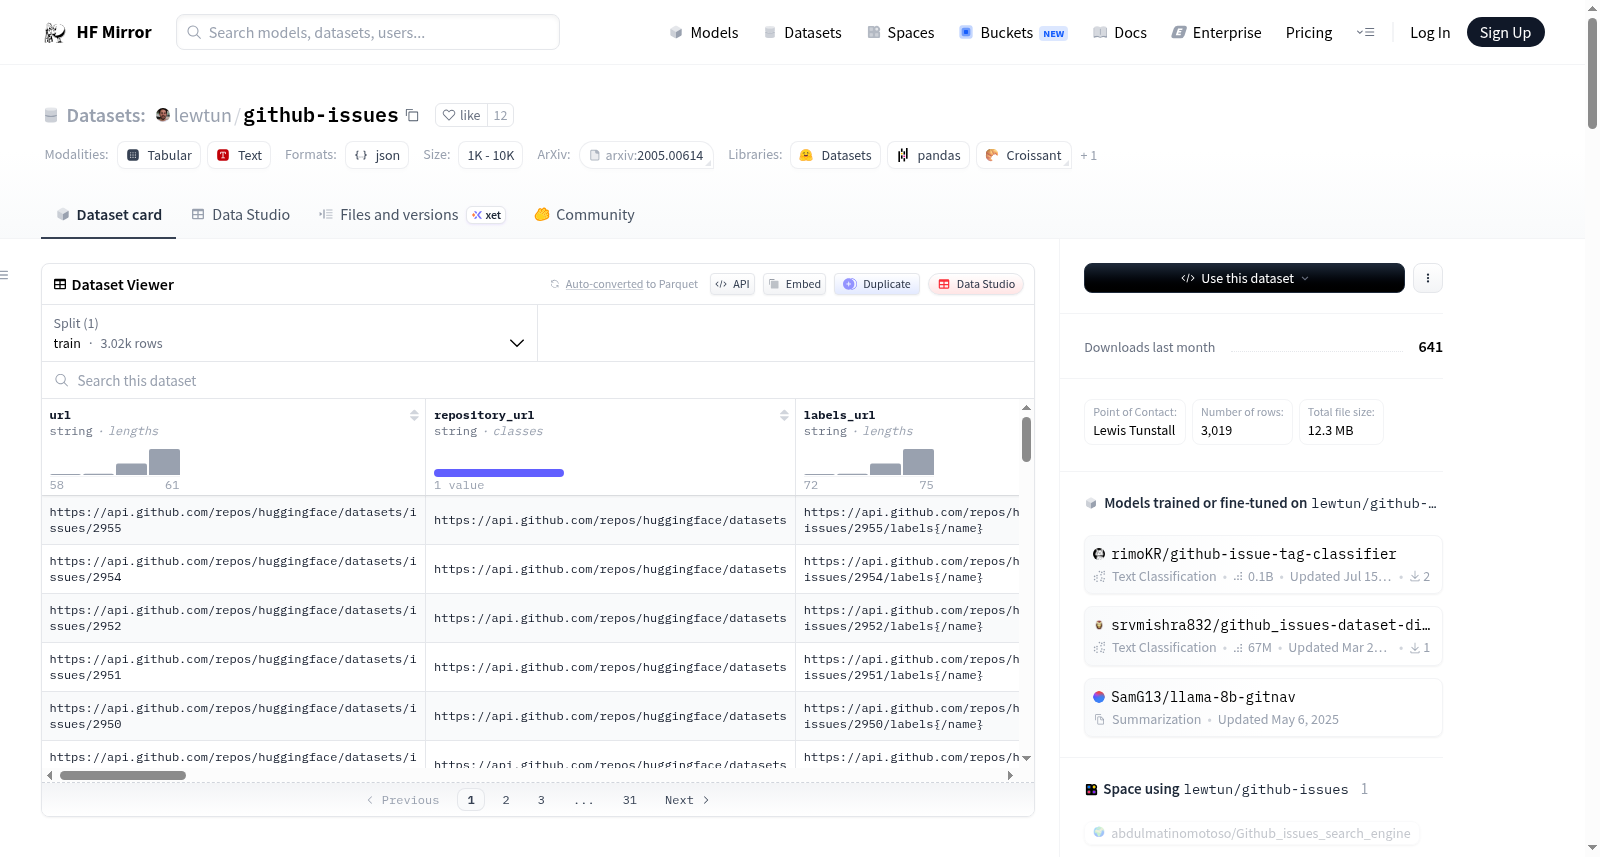Switch to the Data Studio tab
The image size is (1600, 857).
(x=241, y=215)
